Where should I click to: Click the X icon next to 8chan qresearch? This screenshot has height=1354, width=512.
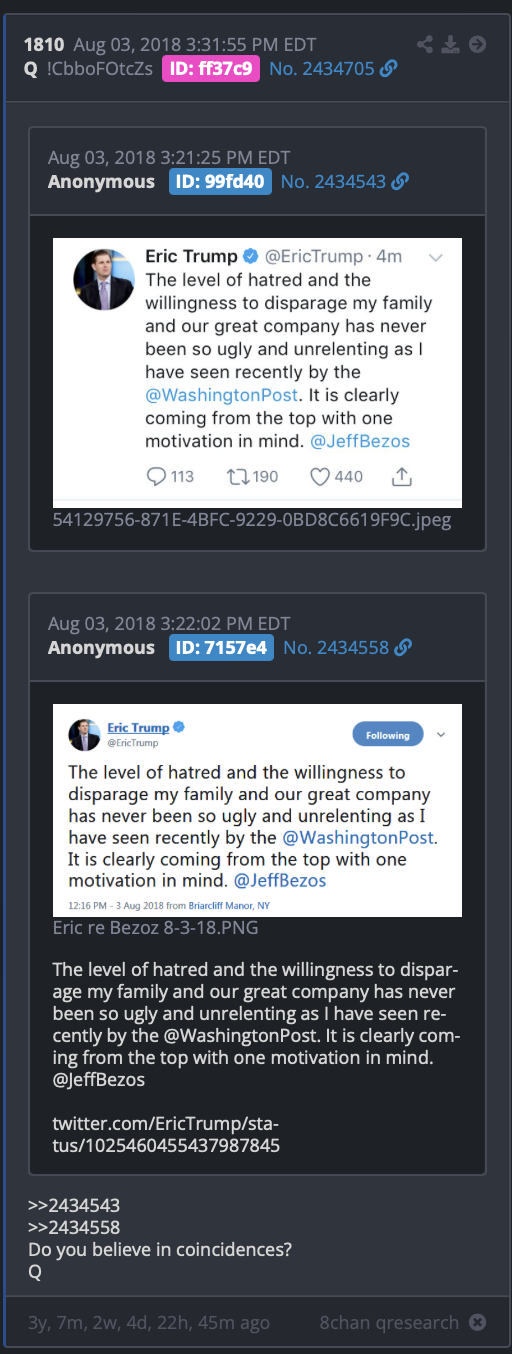(x=478, y=1322)
